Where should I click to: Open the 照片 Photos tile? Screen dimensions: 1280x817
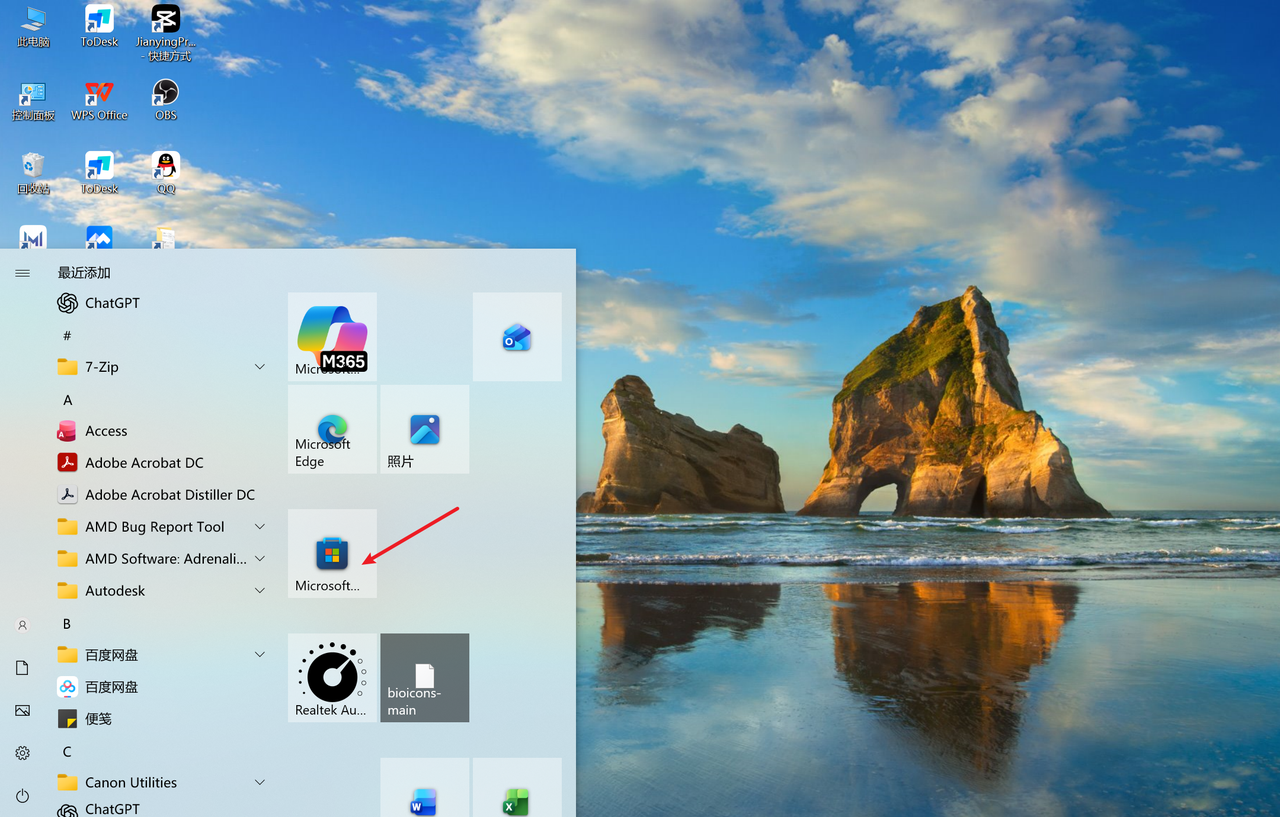pos(425,430)
